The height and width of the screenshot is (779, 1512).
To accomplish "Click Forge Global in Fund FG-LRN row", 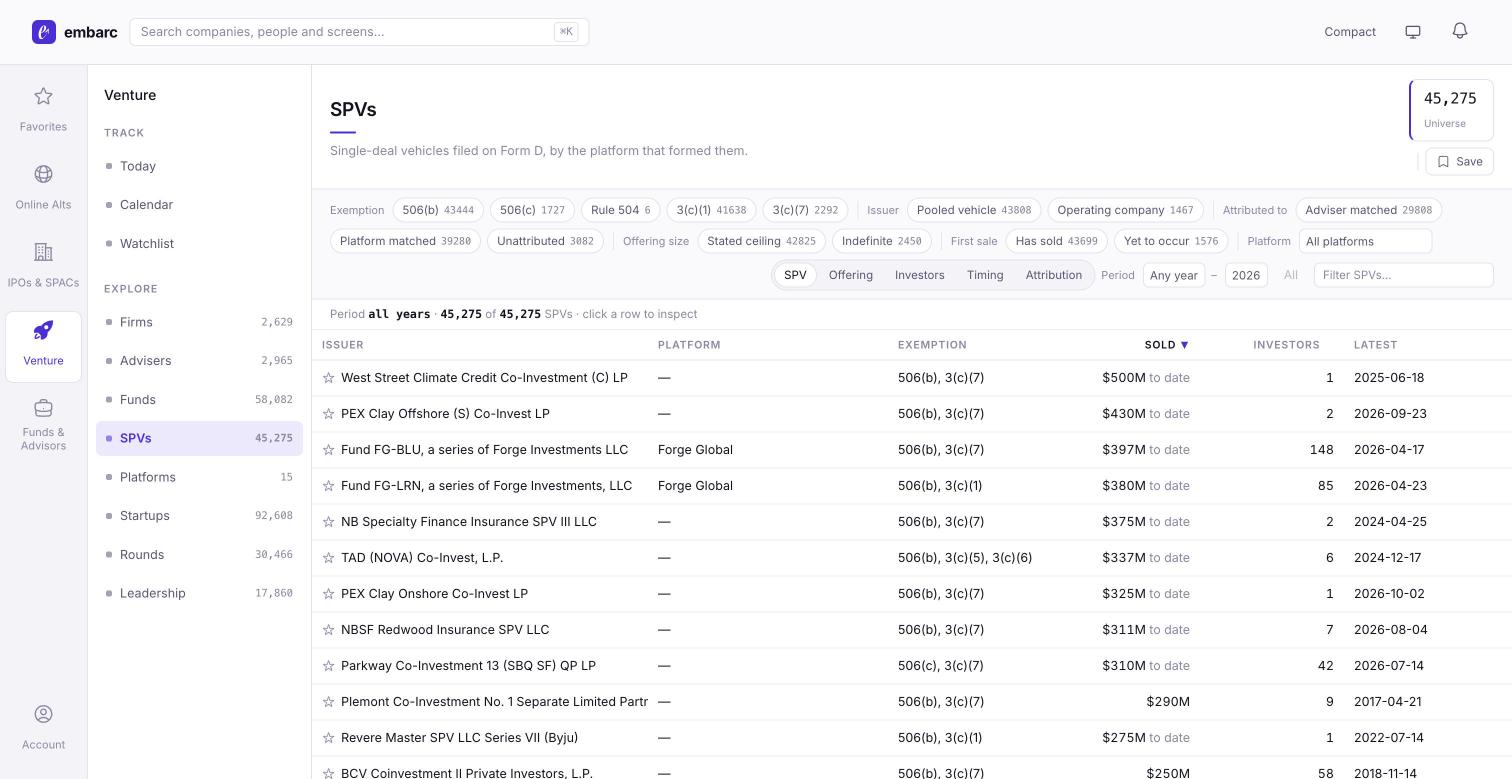I will 695,486.
